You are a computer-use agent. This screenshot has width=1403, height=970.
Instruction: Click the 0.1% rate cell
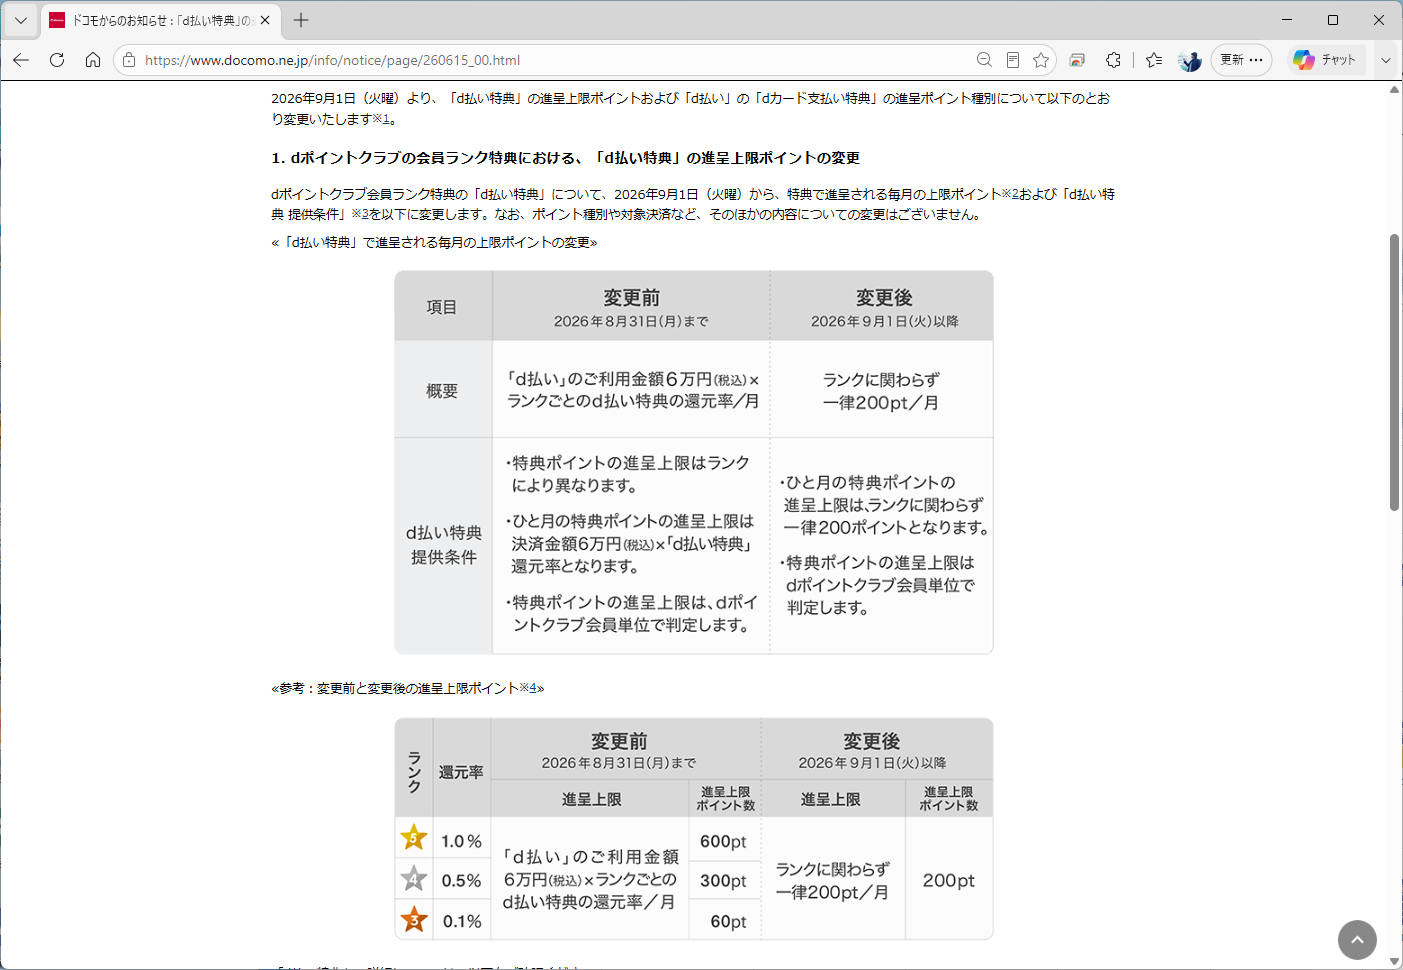click(x=462, y=921)
